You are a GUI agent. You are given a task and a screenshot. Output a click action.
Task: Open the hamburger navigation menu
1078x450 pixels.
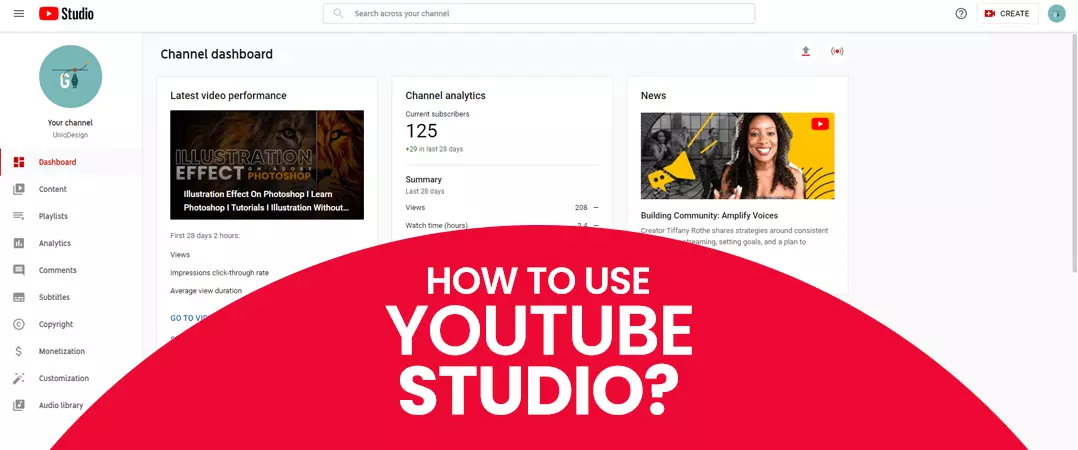point(19,13)
